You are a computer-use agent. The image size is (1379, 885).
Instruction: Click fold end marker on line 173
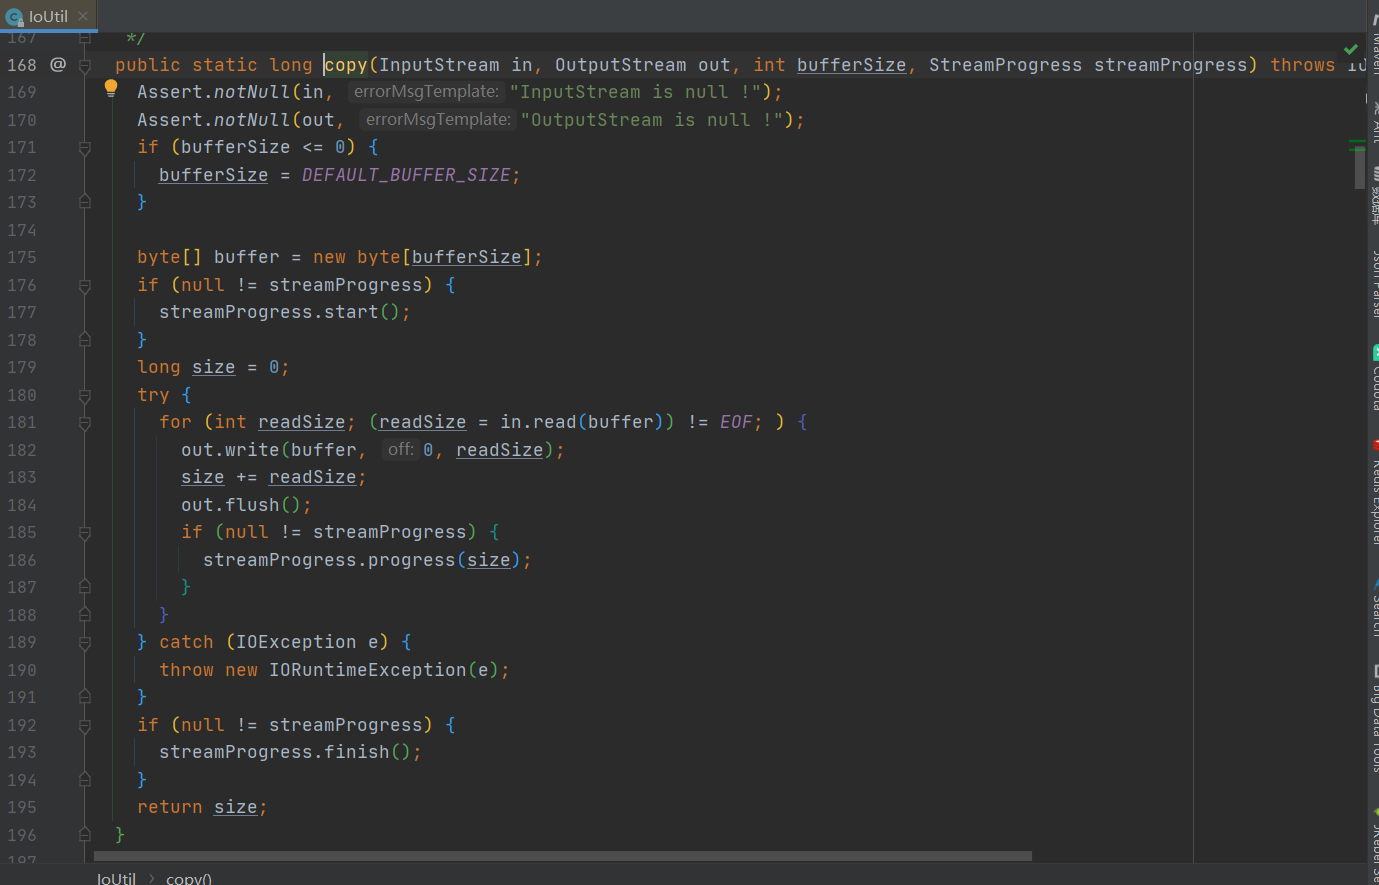85,202
